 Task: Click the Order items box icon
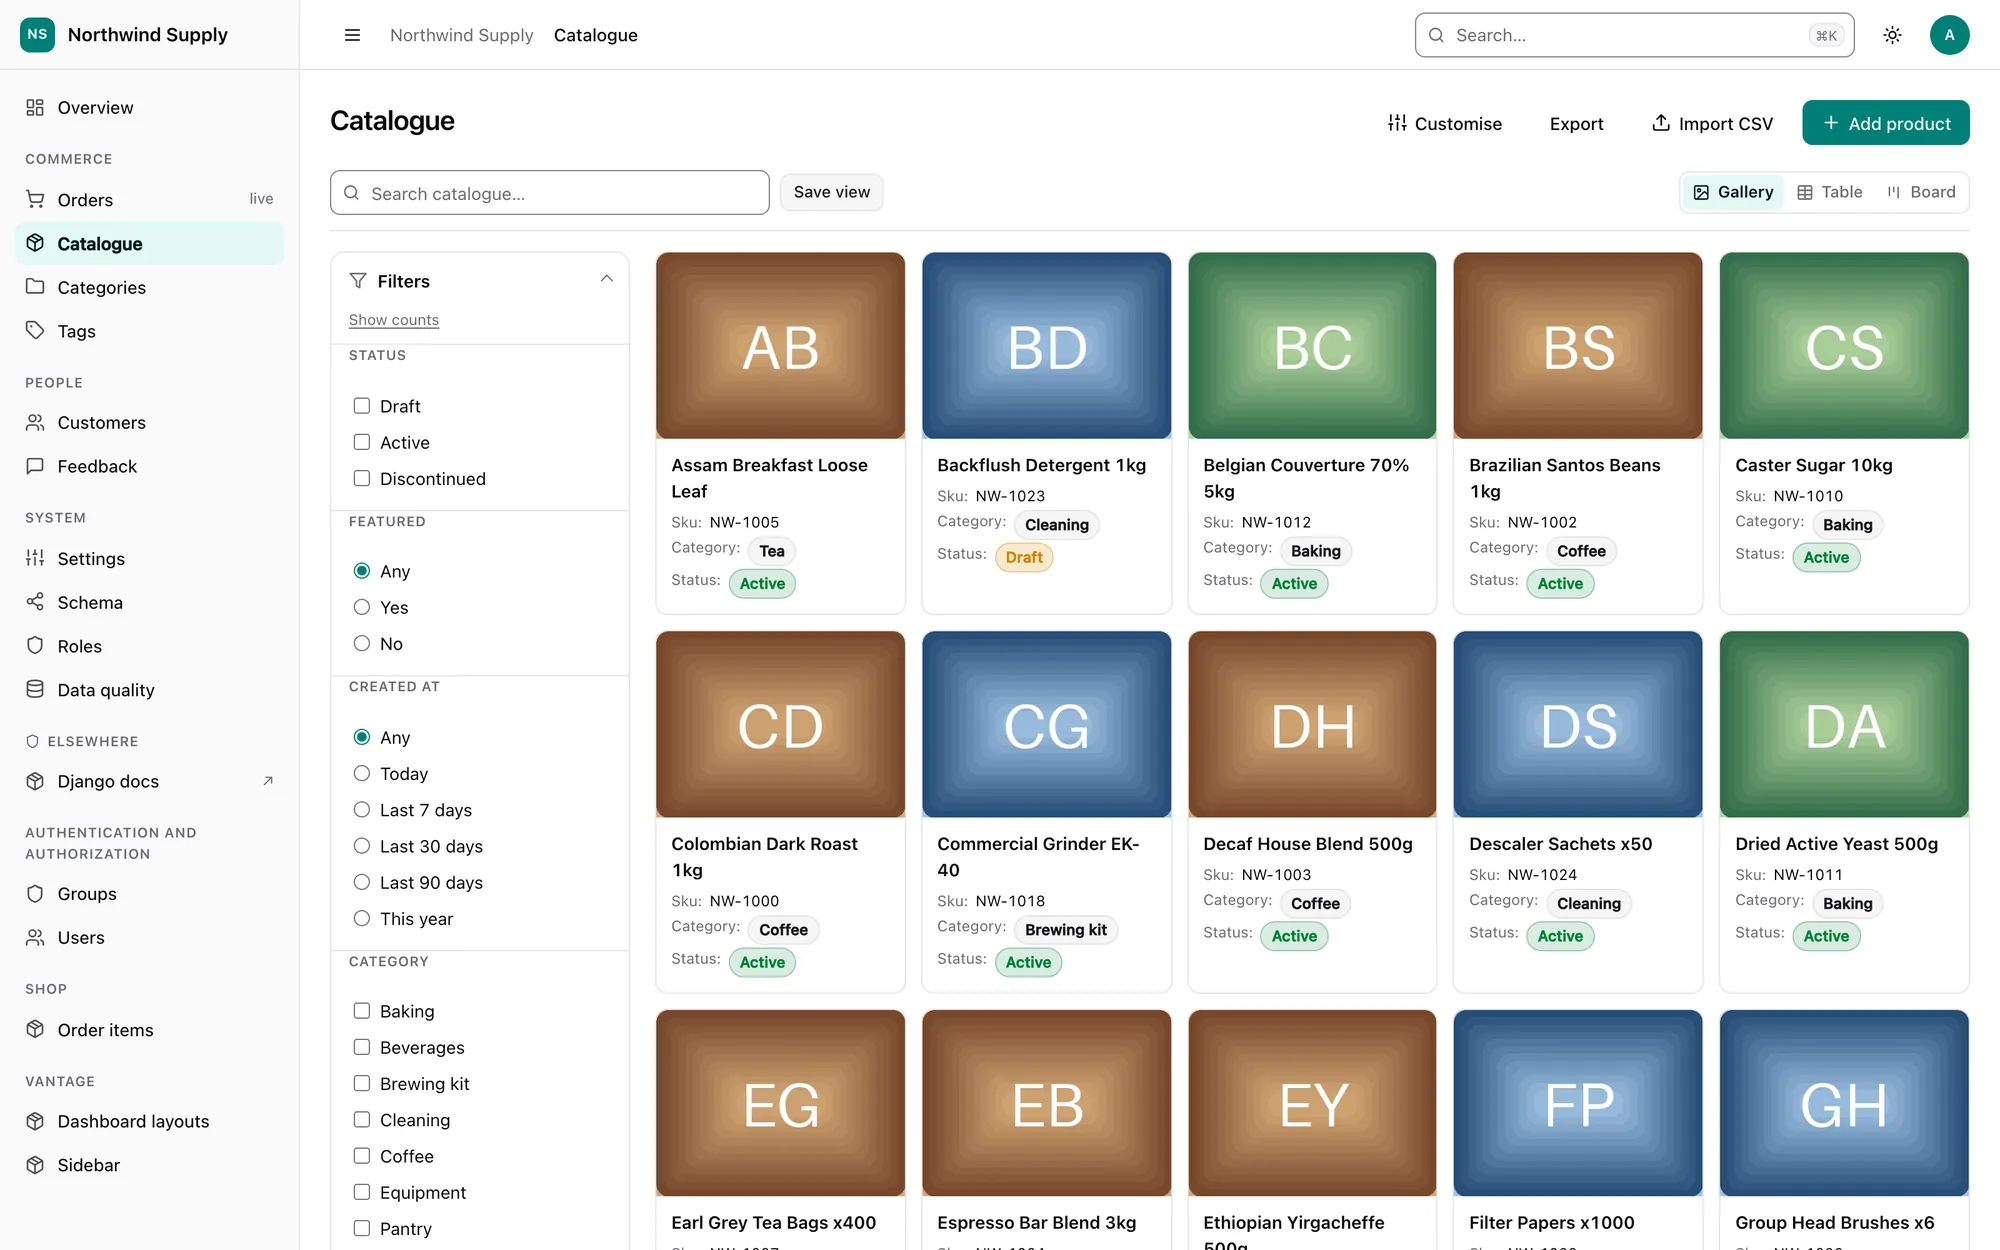point(35,1029)
